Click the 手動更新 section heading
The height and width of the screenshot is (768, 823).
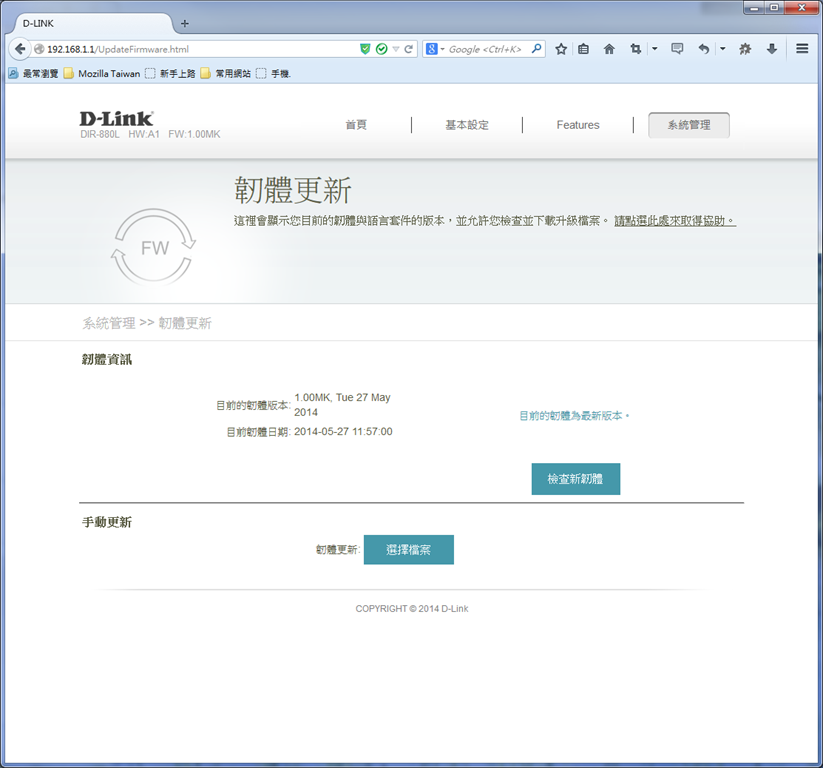pos(107,522)
